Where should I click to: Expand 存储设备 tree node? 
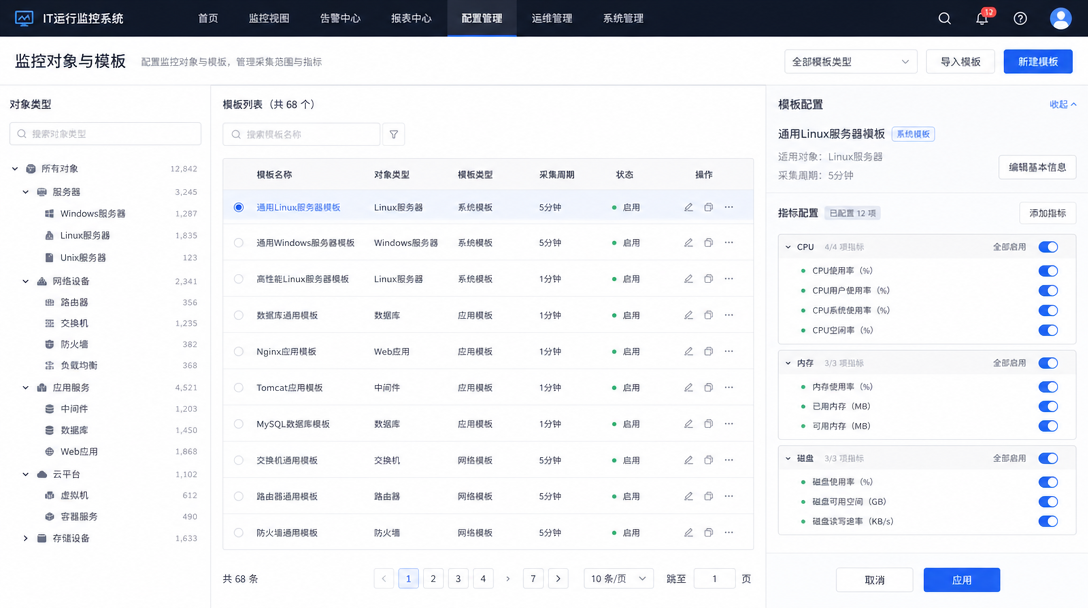(x=26, y=538)
